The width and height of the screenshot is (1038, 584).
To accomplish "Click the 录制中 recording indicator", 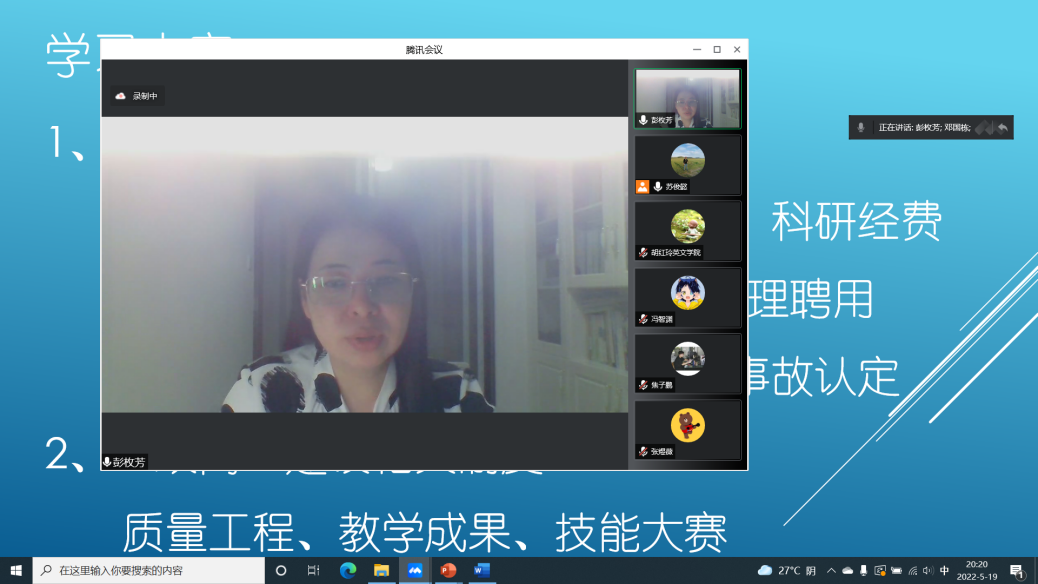I will pyautogui.click(x=137, y=96).
